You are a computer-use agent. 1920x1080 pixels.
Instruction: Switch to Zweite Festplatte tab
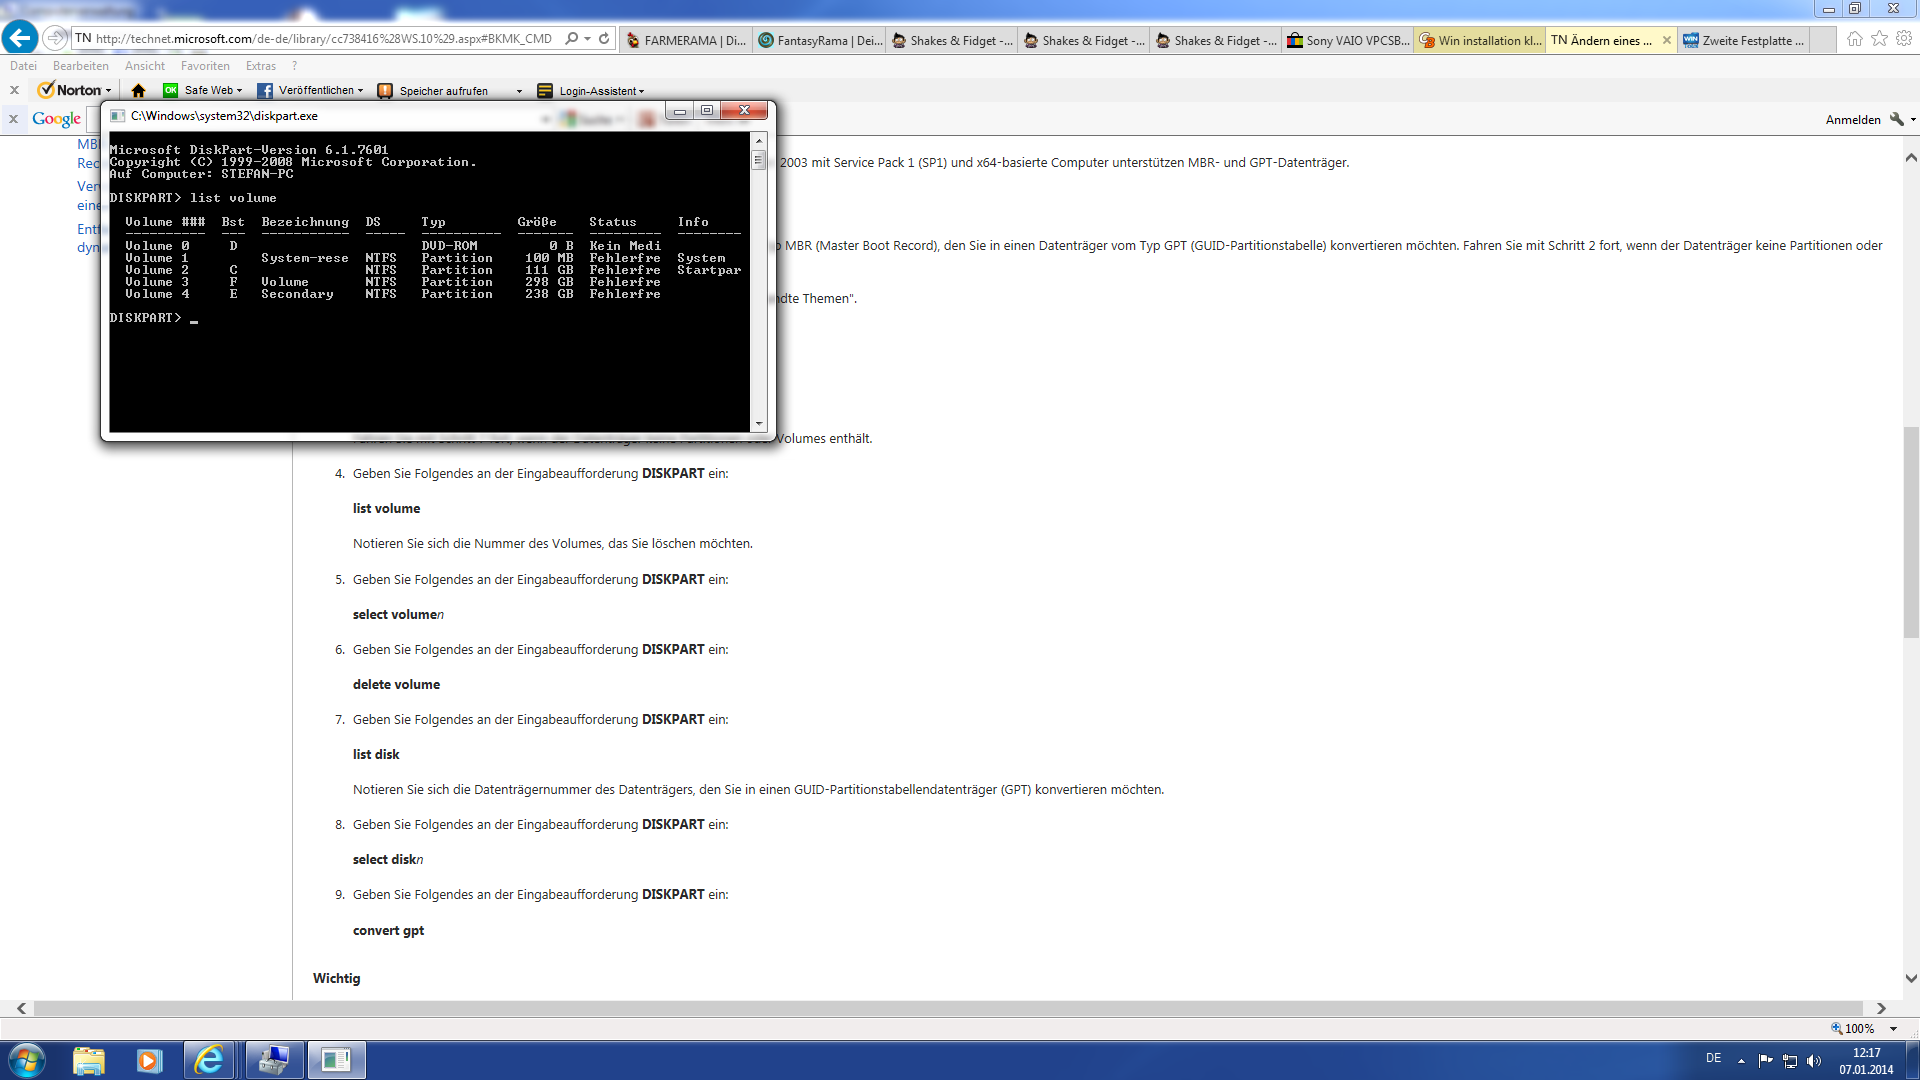point(1744,40)
